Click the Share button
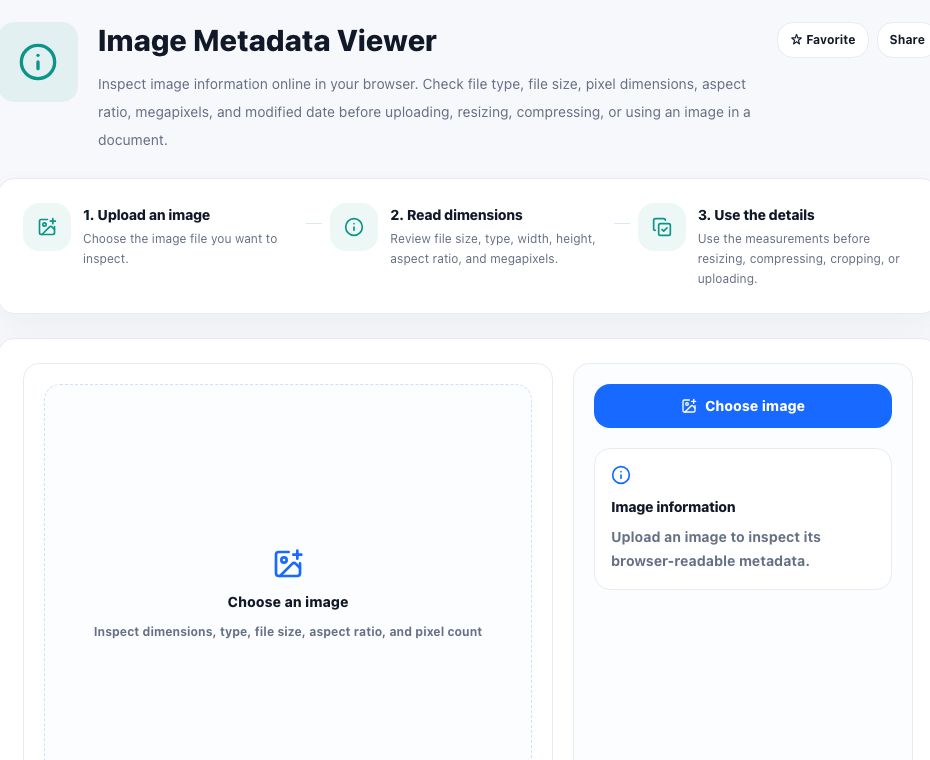Image resolution: width=930 pixels, height=760 pixels. click(x=906, y=40)
